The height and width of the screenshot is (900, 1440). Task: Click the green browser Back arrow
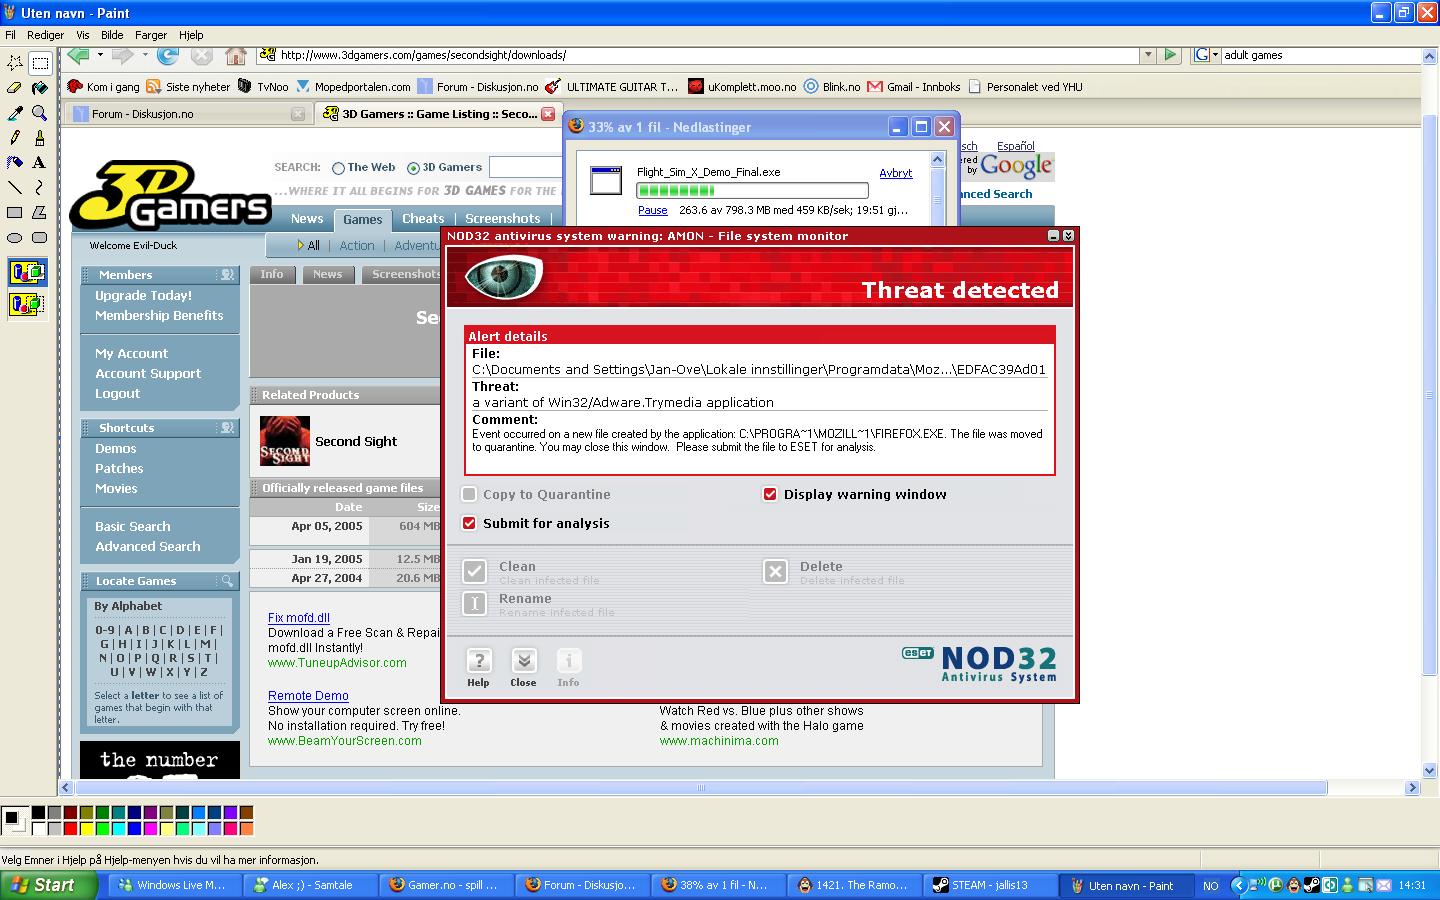[78, 55]
